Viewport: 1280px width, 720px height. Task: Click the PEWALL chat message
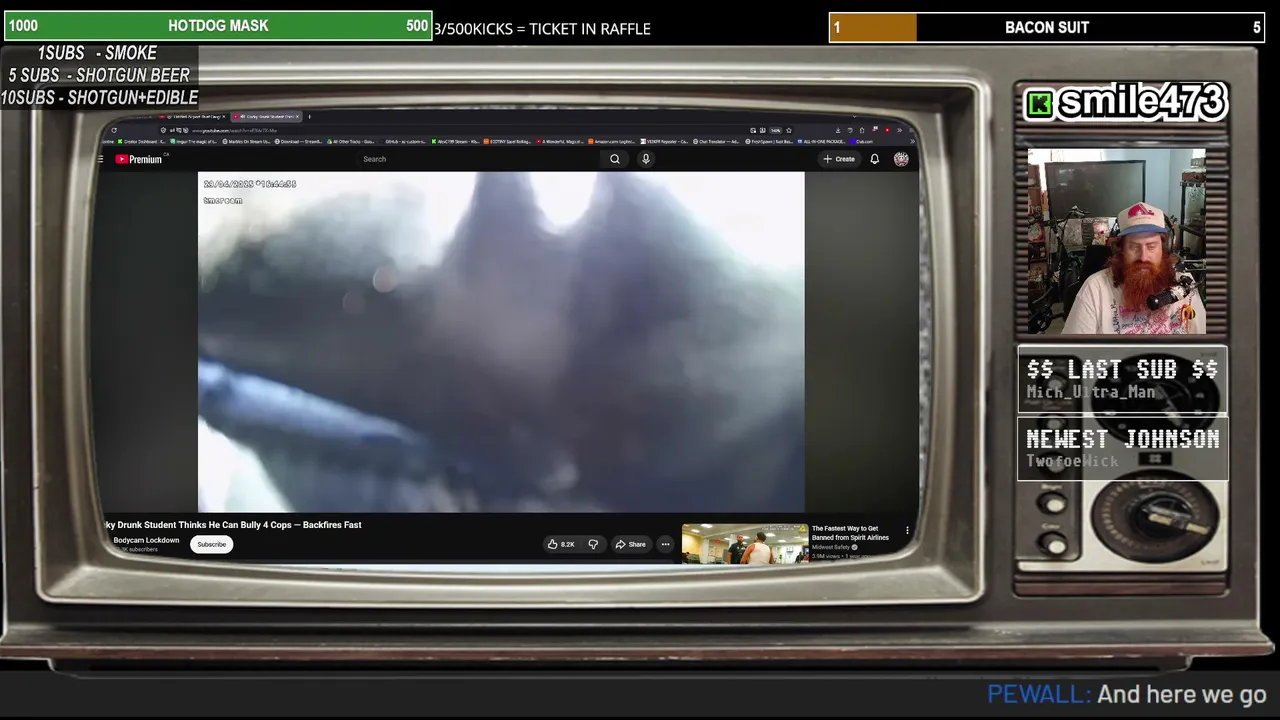(x=1127, y=694)
